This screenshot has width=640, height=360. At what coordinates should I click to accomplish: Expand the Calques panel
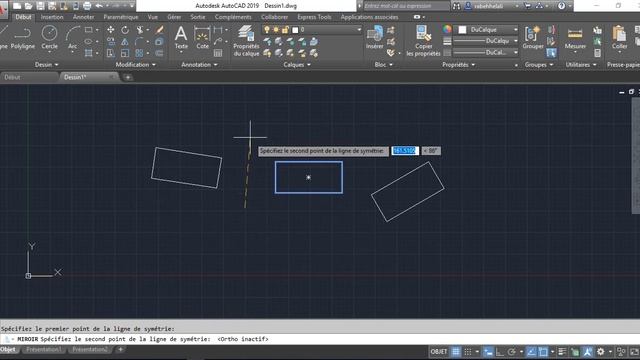(x=297, y=64)
